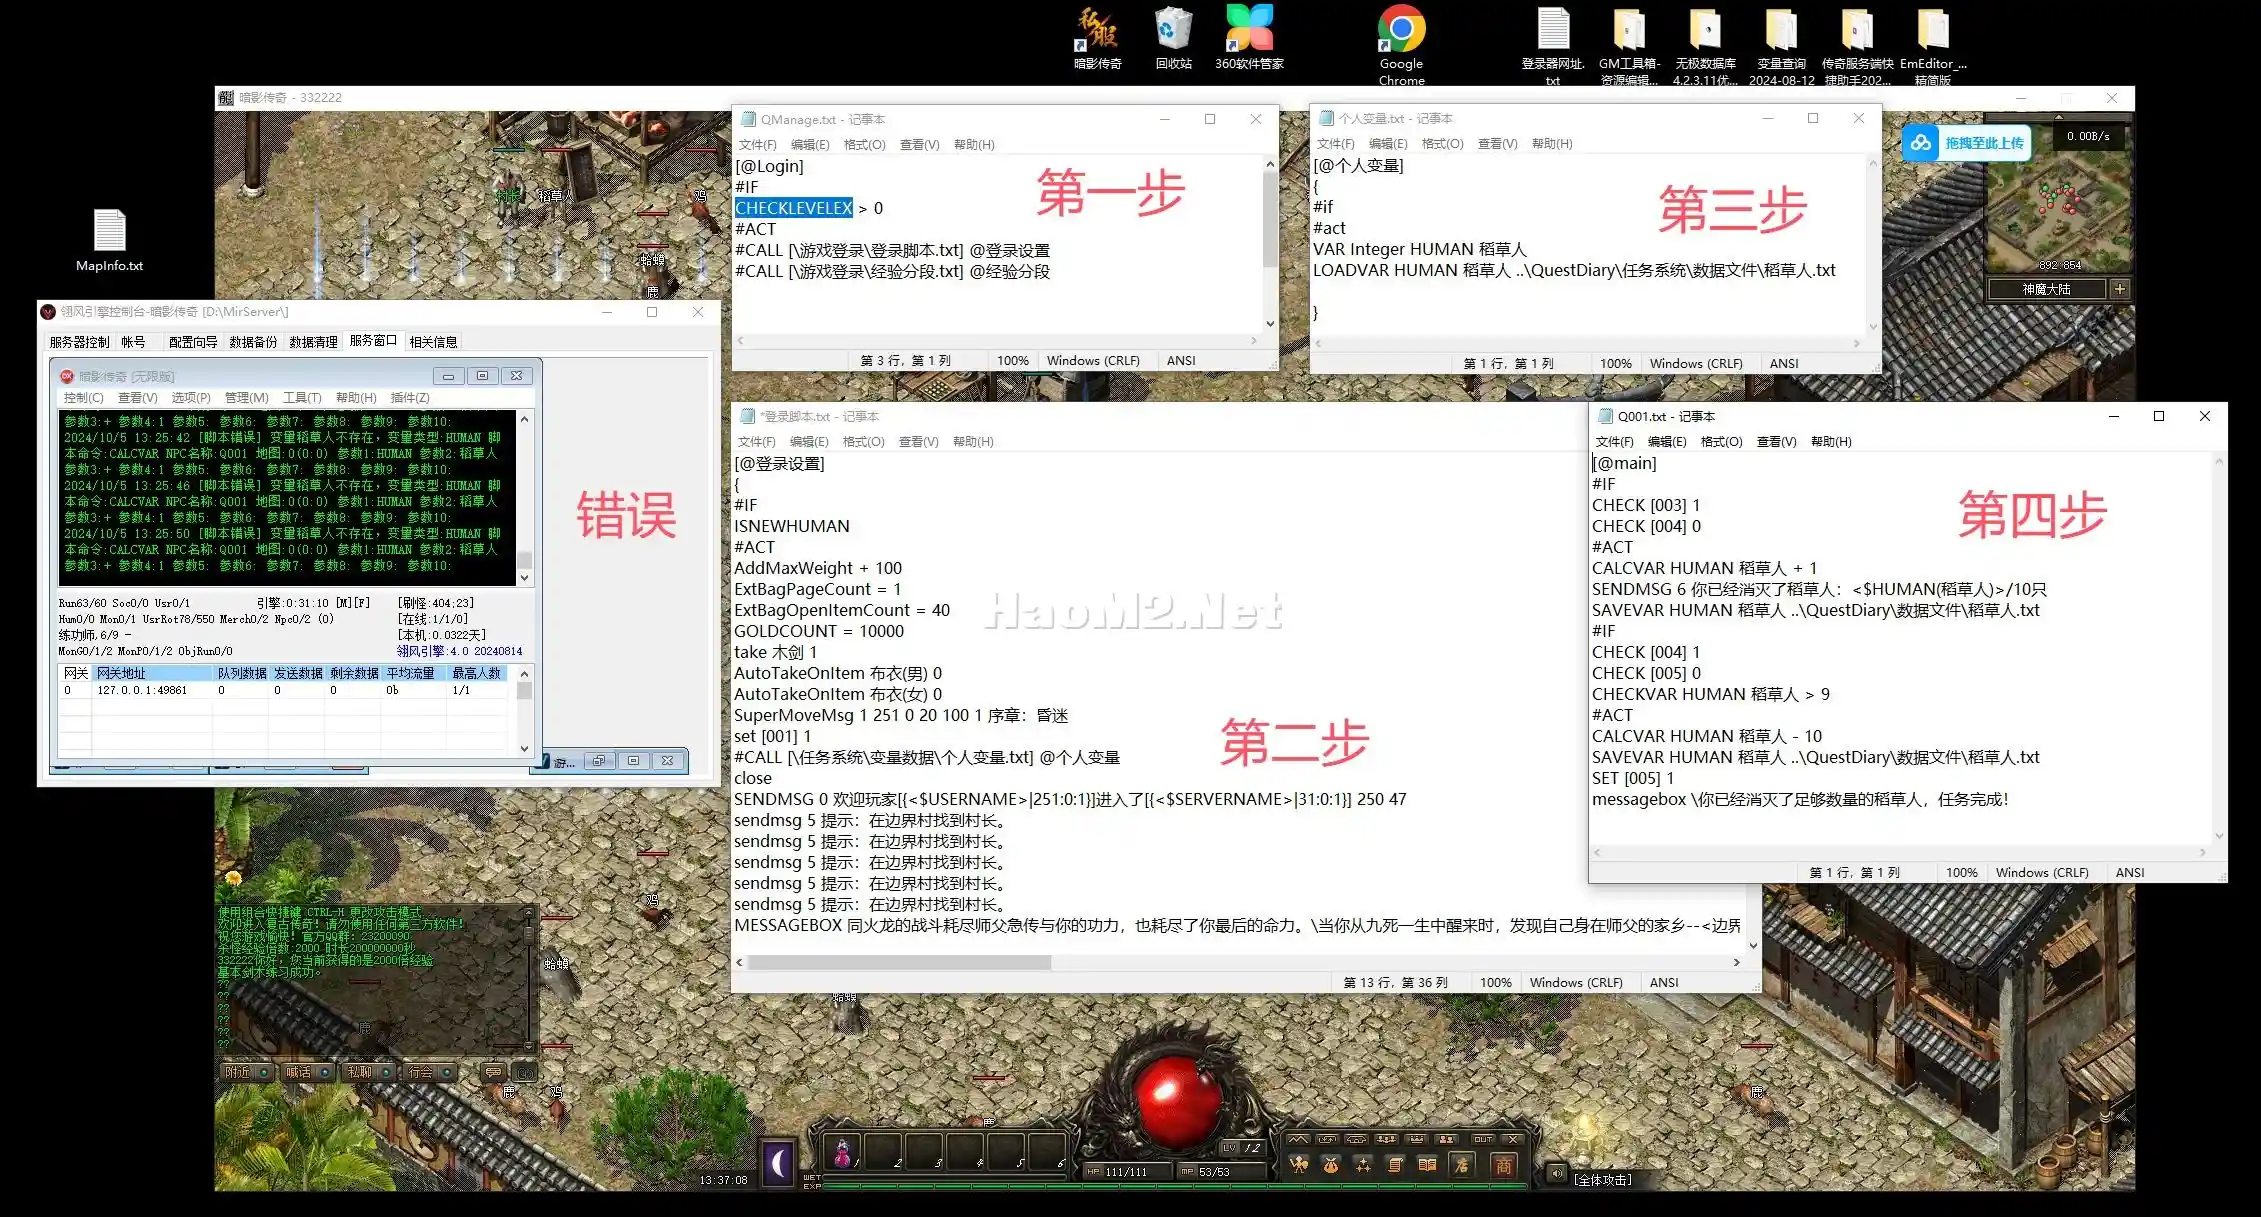The width and height of the screenshot is (2261, 1217).
Task: Open 插件(Z) menu in server window
Action: [409, 398]
